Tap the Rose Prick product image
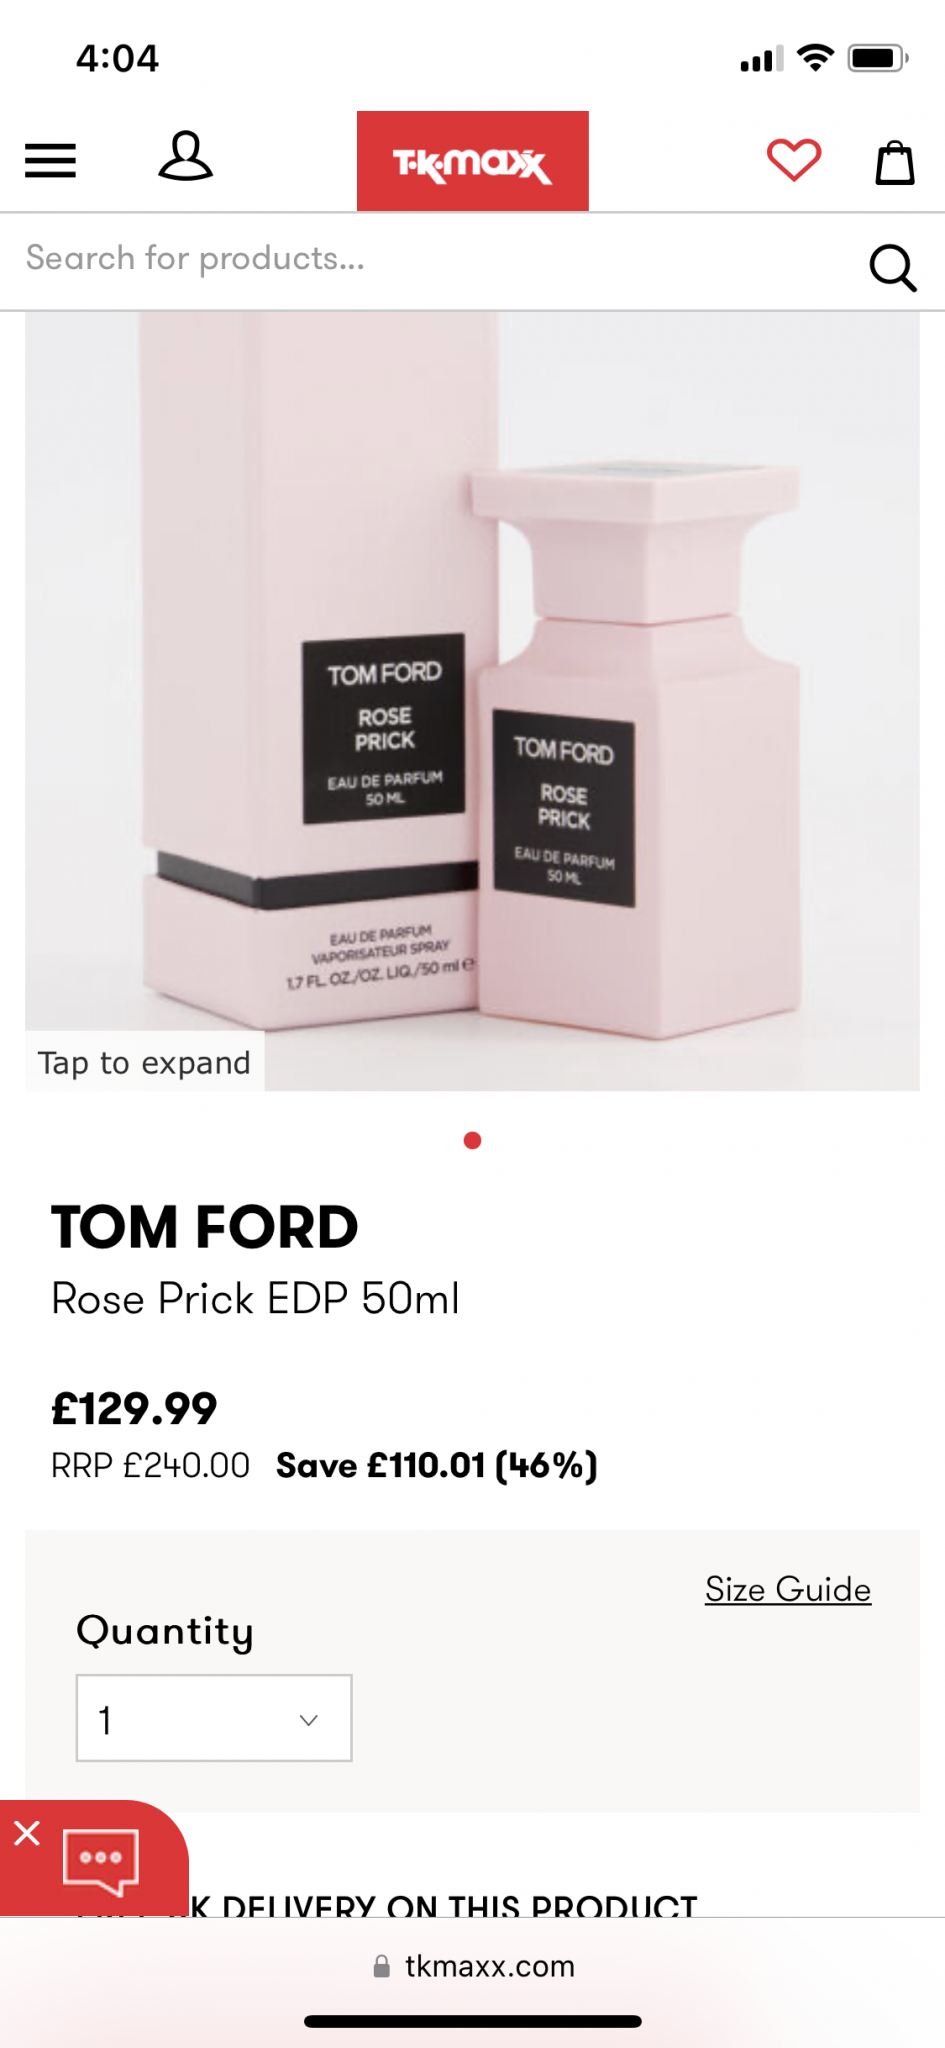Image resolution: width=945 pixels, height=2048 pixels. 472,701
